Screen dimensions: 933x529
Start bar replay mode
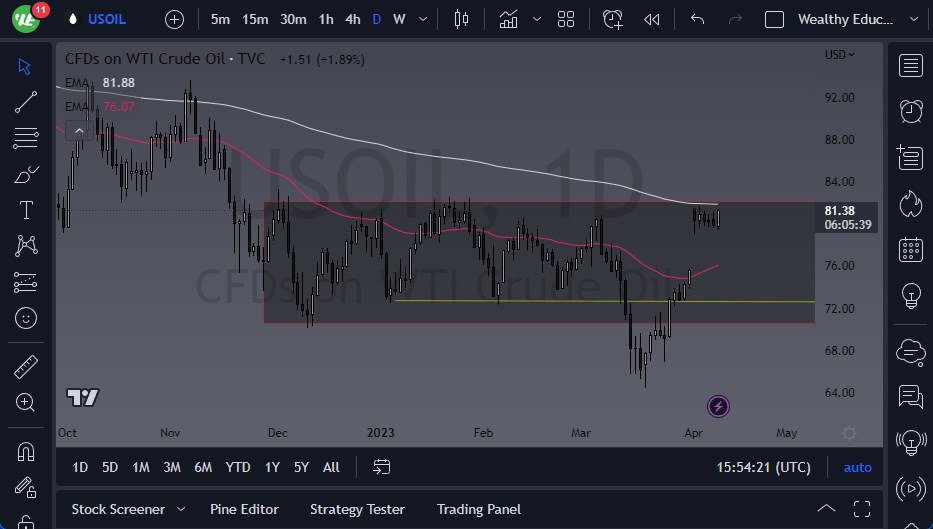pos(652,19)
